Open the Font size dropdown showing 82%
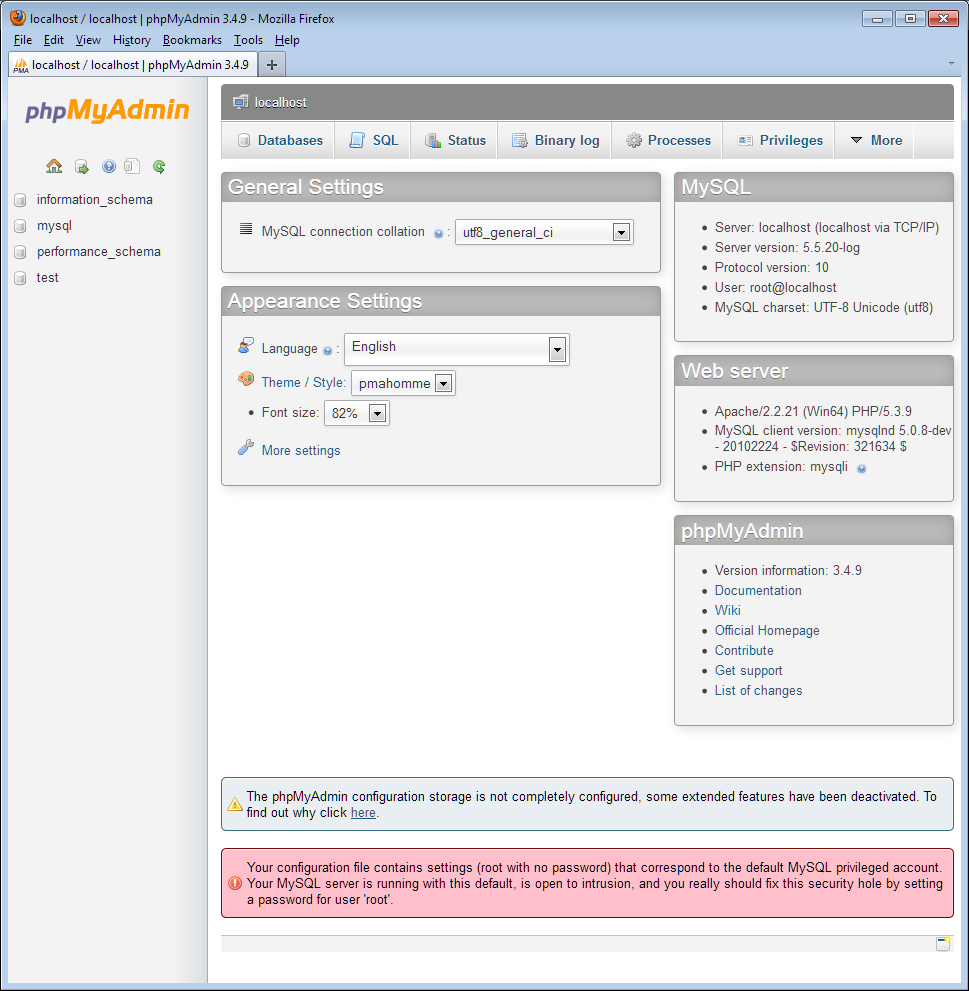The image size is (969, 991). (357, 413)
